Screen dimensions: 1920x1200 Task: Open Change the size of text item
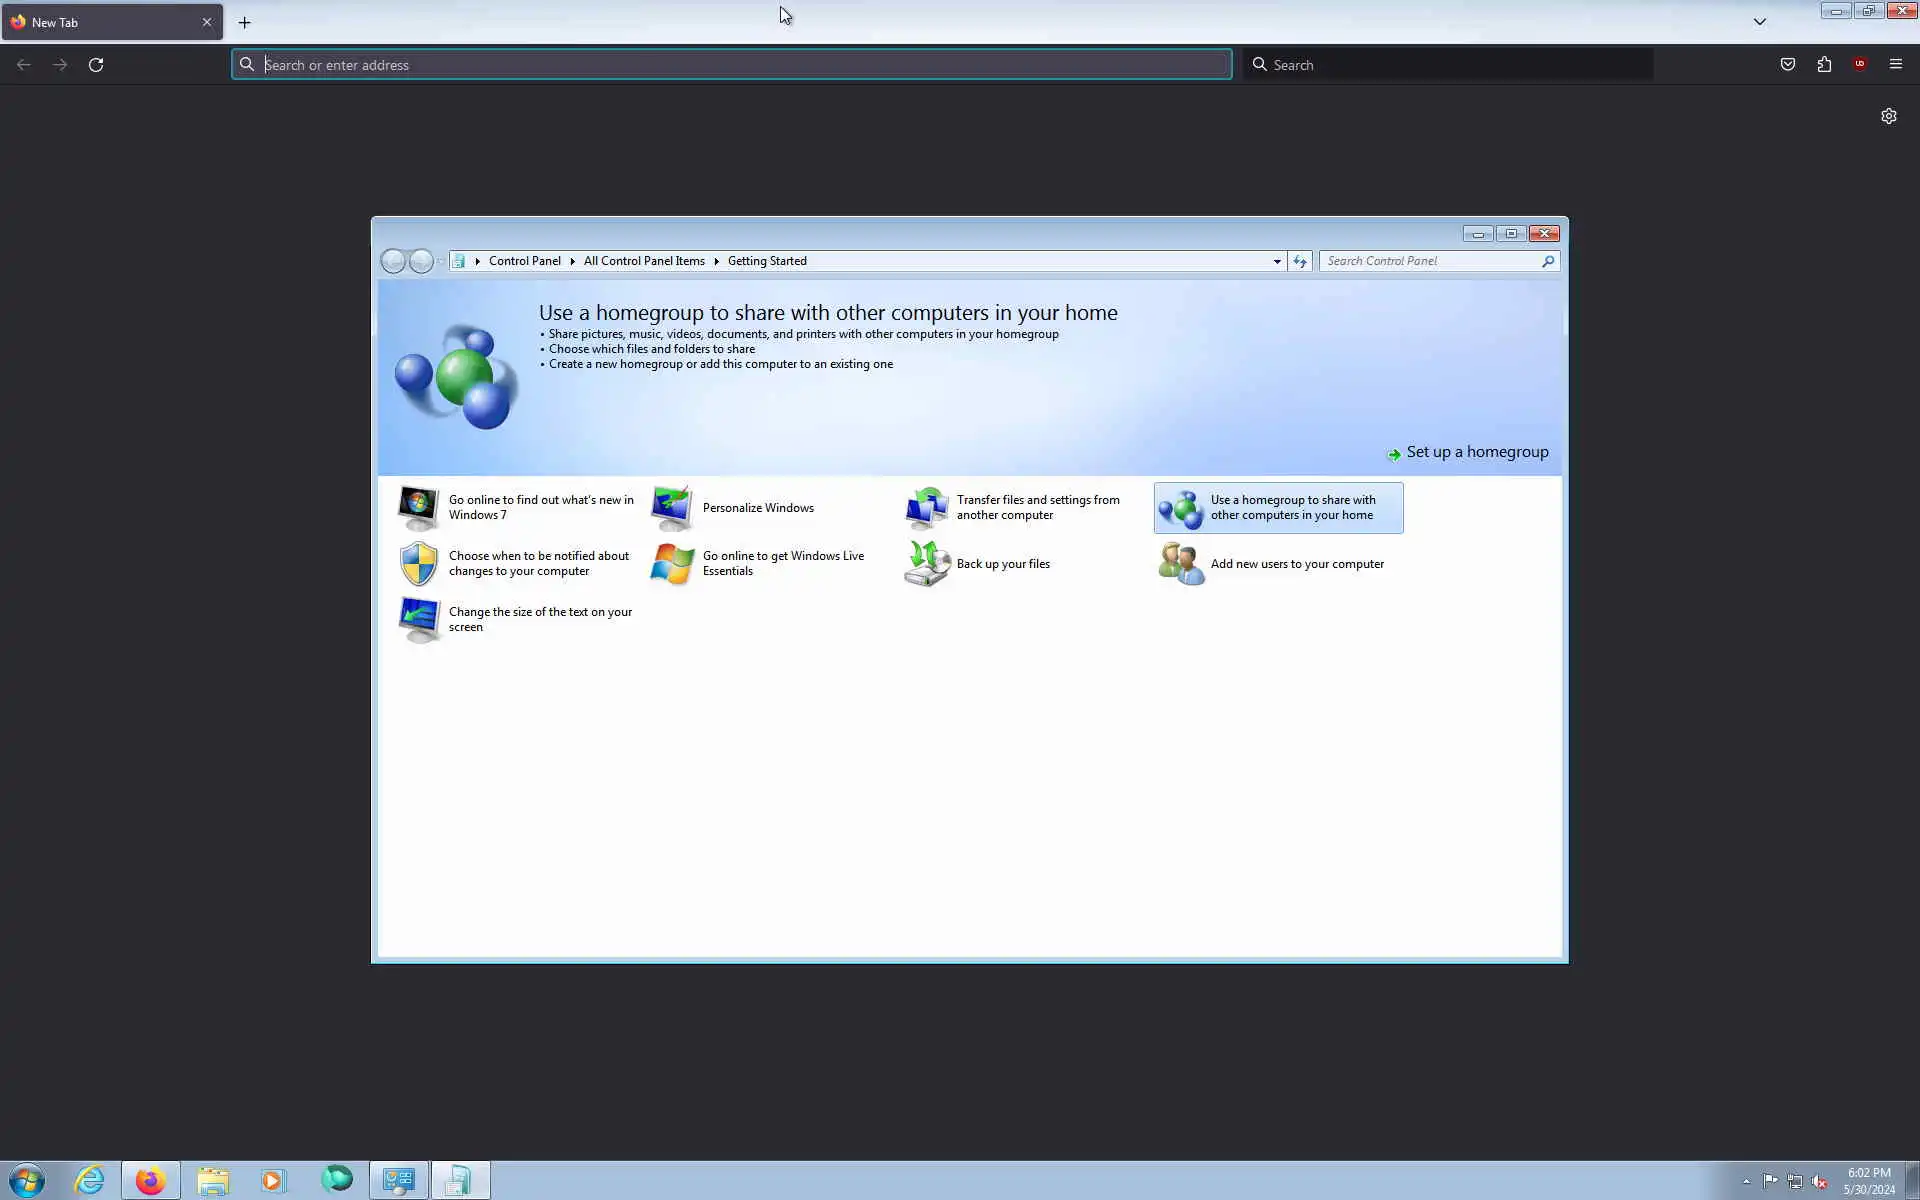[540, 620]
